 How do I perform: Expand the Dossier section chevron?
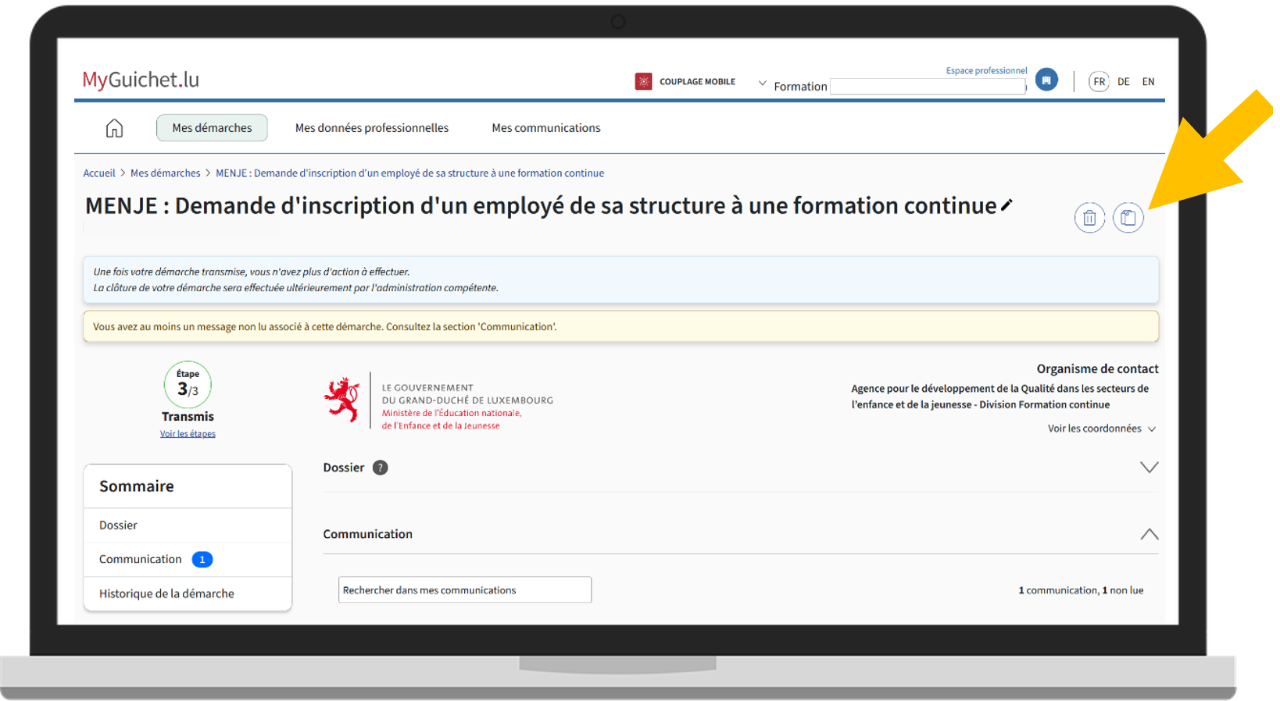pos(1149,468)
